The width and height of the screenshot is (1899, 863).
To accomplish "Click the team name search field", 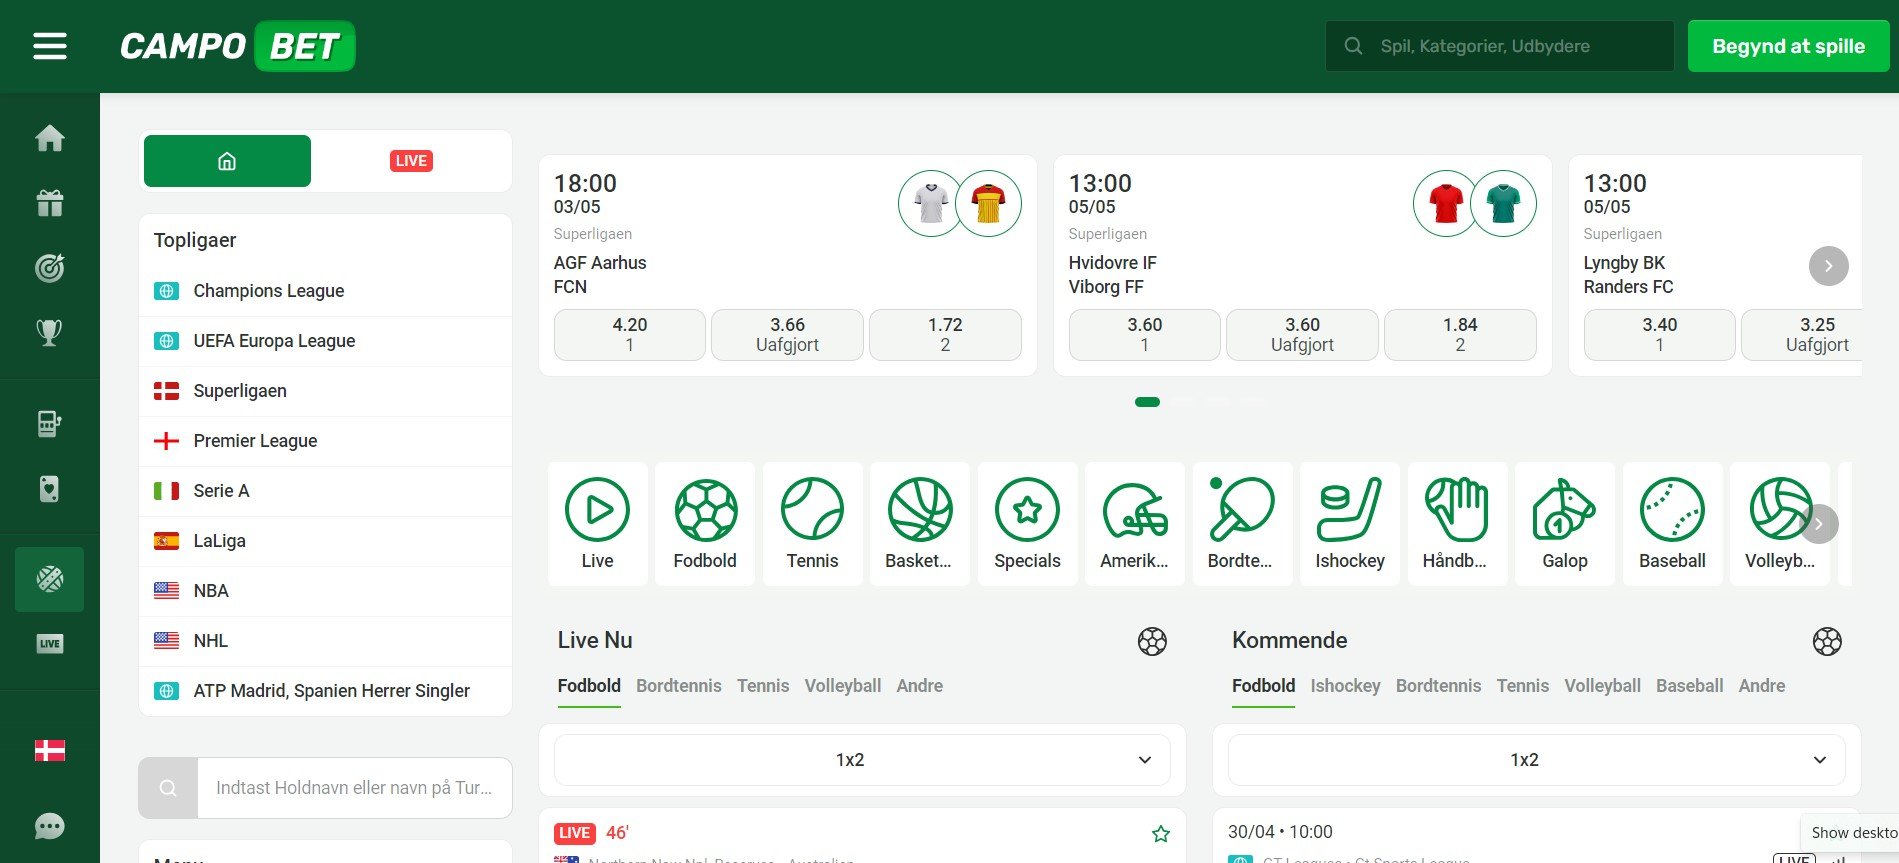I will point(354,788).
